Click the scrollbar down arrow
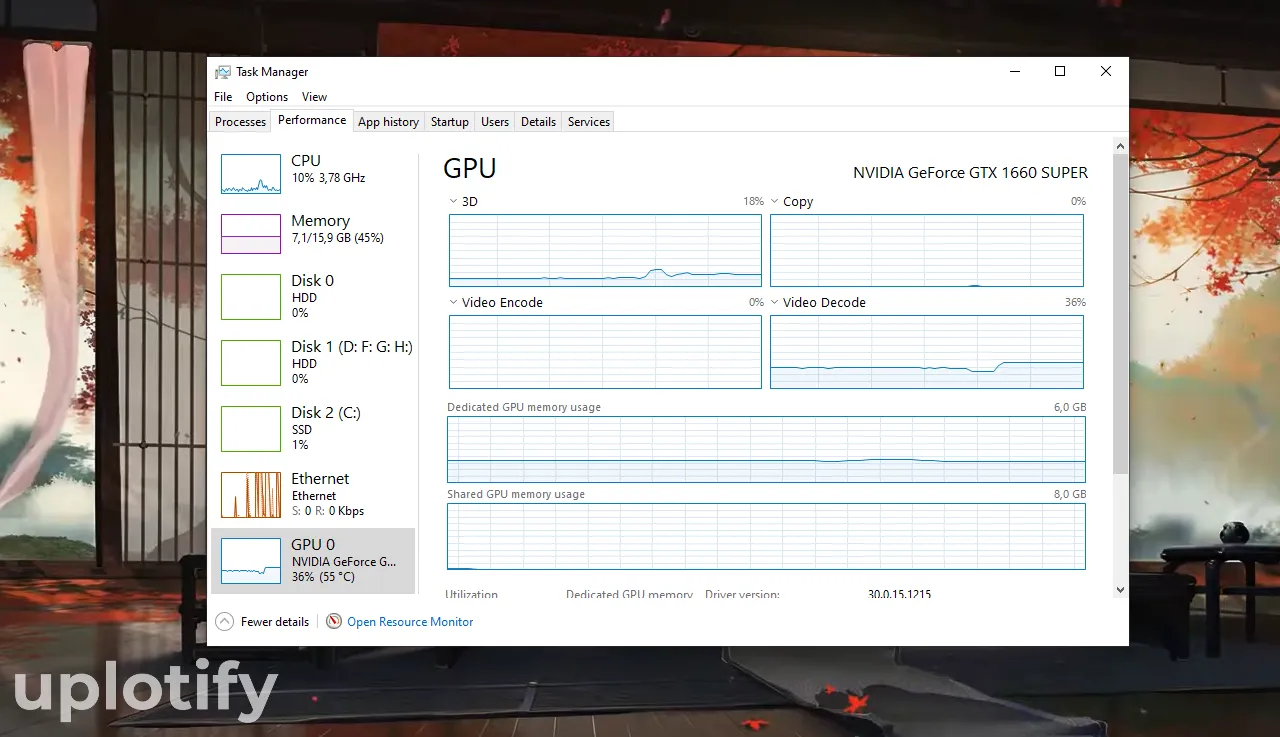Screen dimensions: 1280x737 tap(1120, 590)
